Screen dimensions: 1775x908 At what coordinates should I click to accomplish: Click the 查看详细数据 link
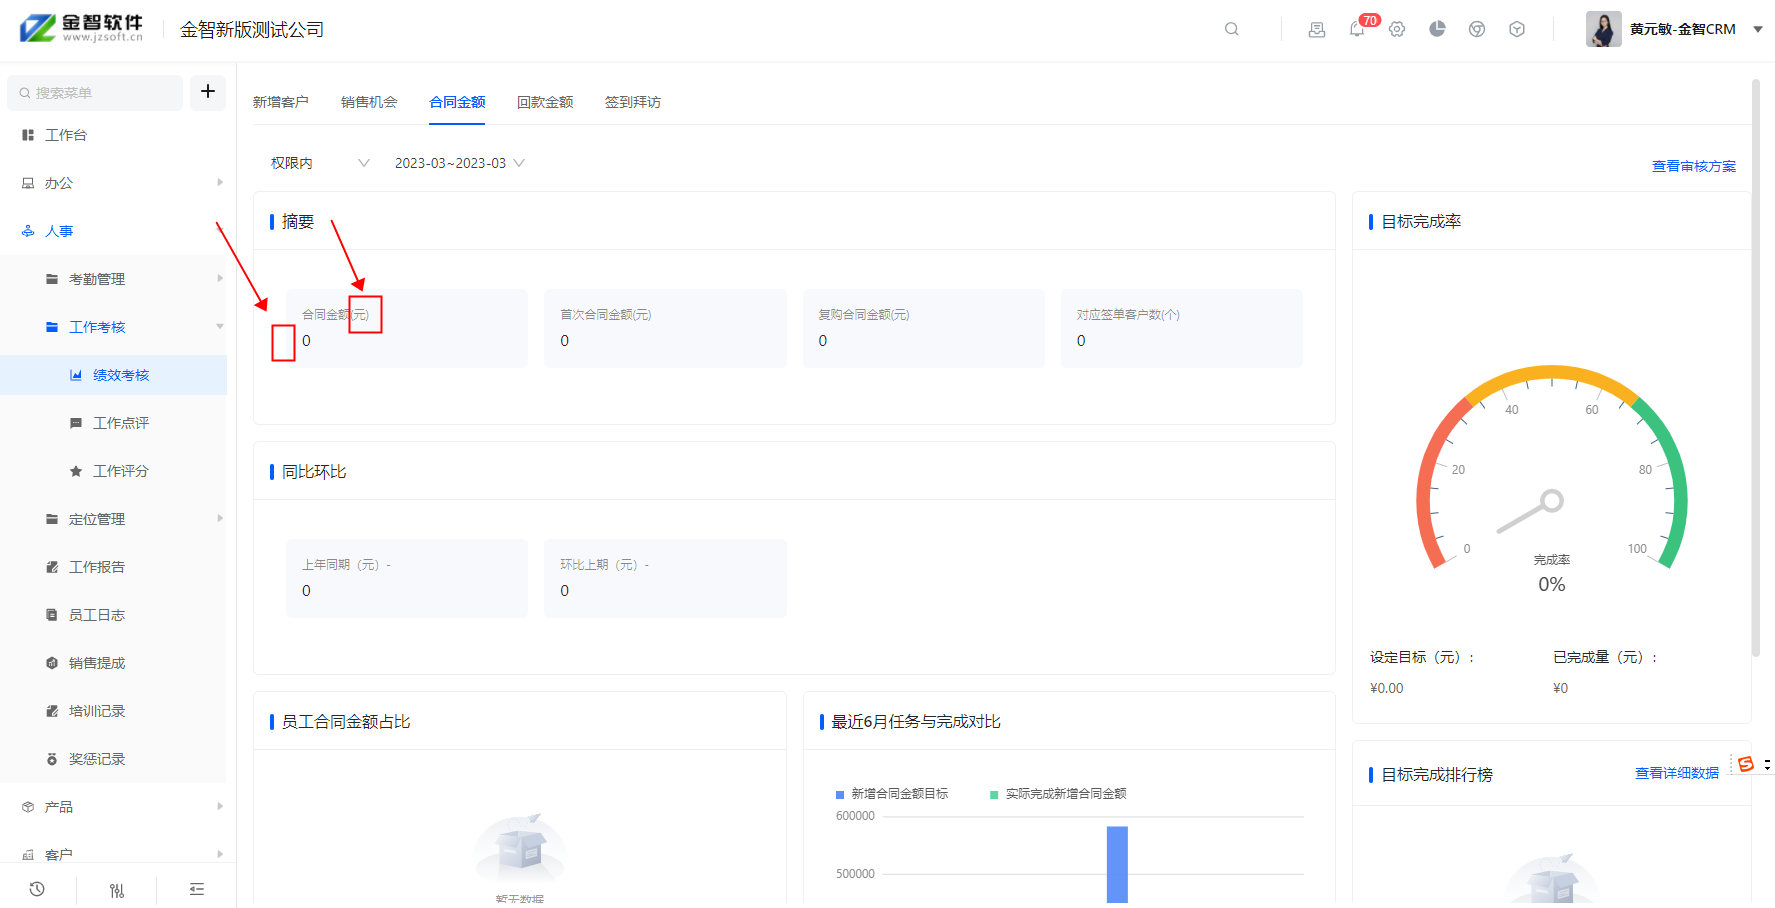pyautogui.click(x=1677, y=773)
